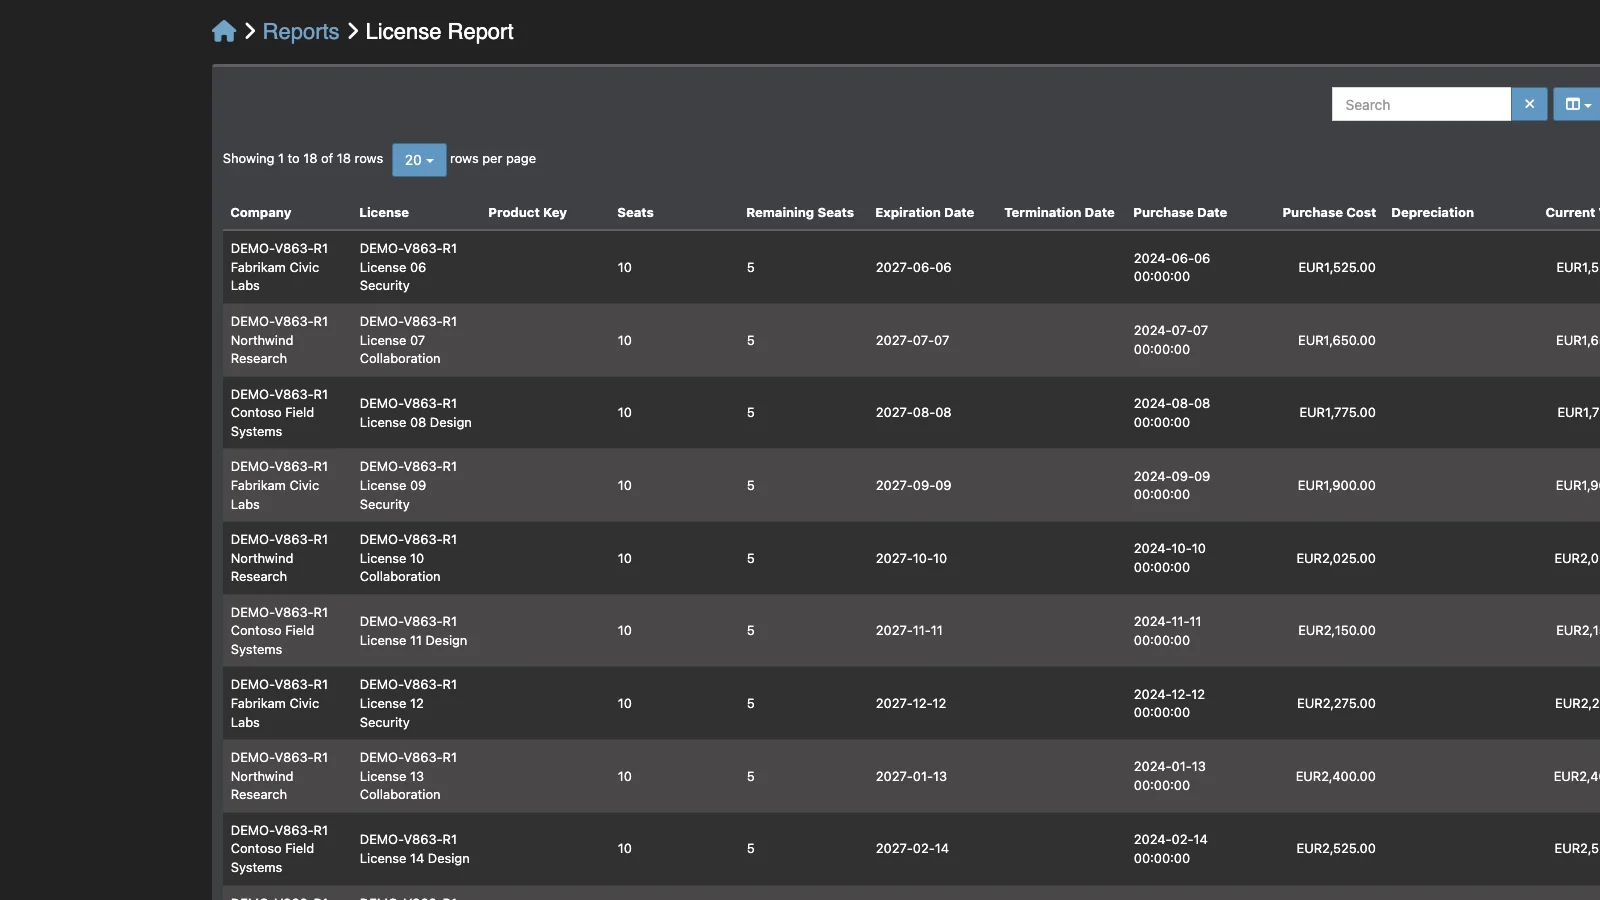Click expiration date 2027-09-09
The image size is (1600, 900).
[x=913, y=486]
